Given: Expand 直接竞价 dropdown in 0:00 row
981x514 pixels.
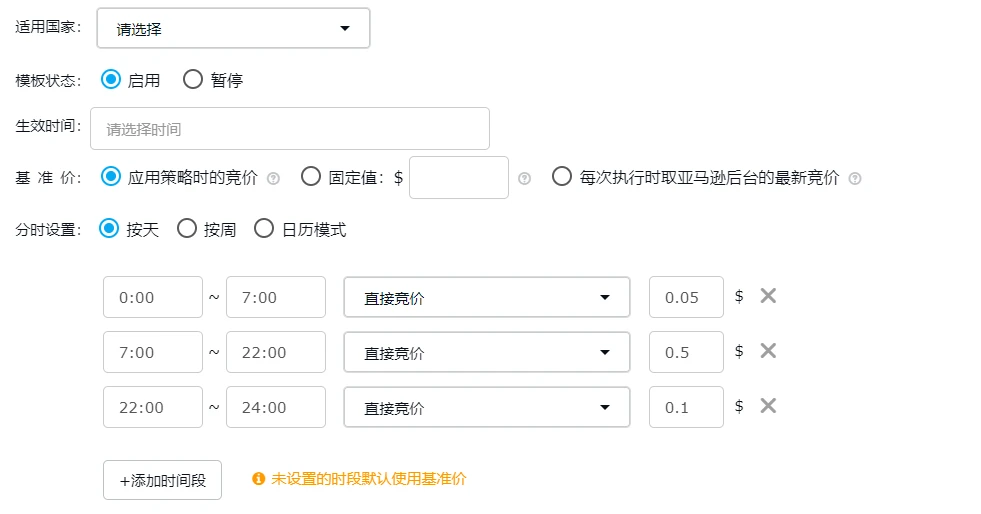Looking at the screenshot, I should pyautogui.click(x=486, y=297).
